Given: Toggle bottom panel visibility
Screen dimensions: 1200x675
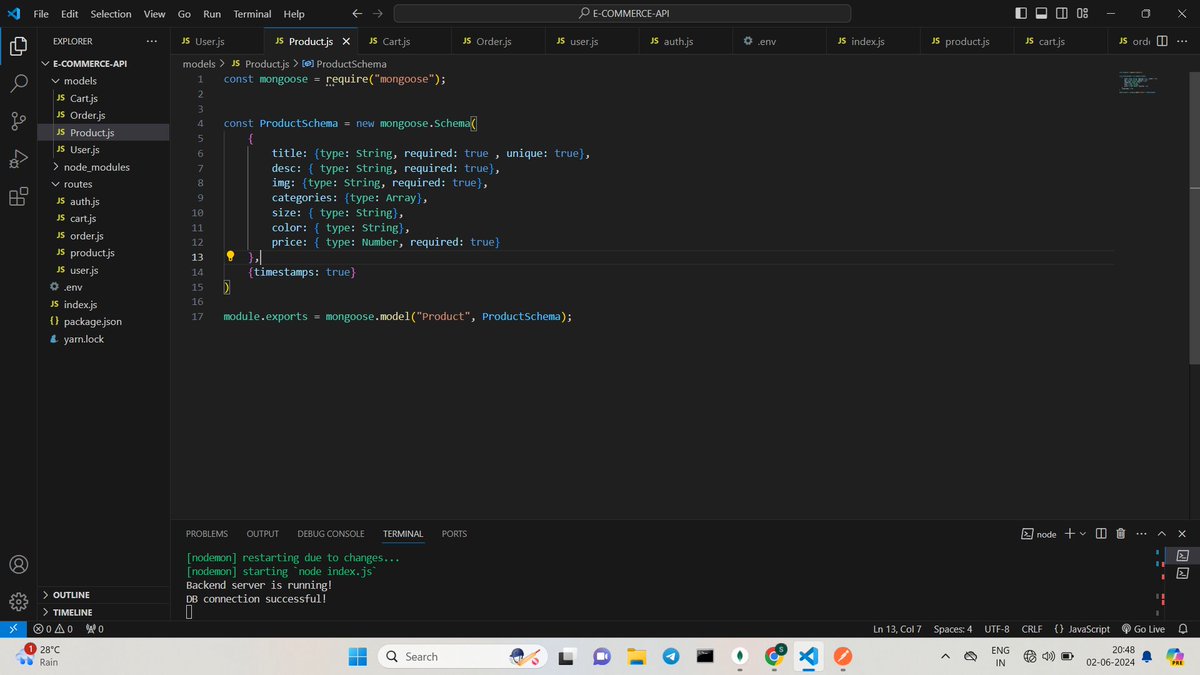Looking at the screenshot, I should 1041,14.
